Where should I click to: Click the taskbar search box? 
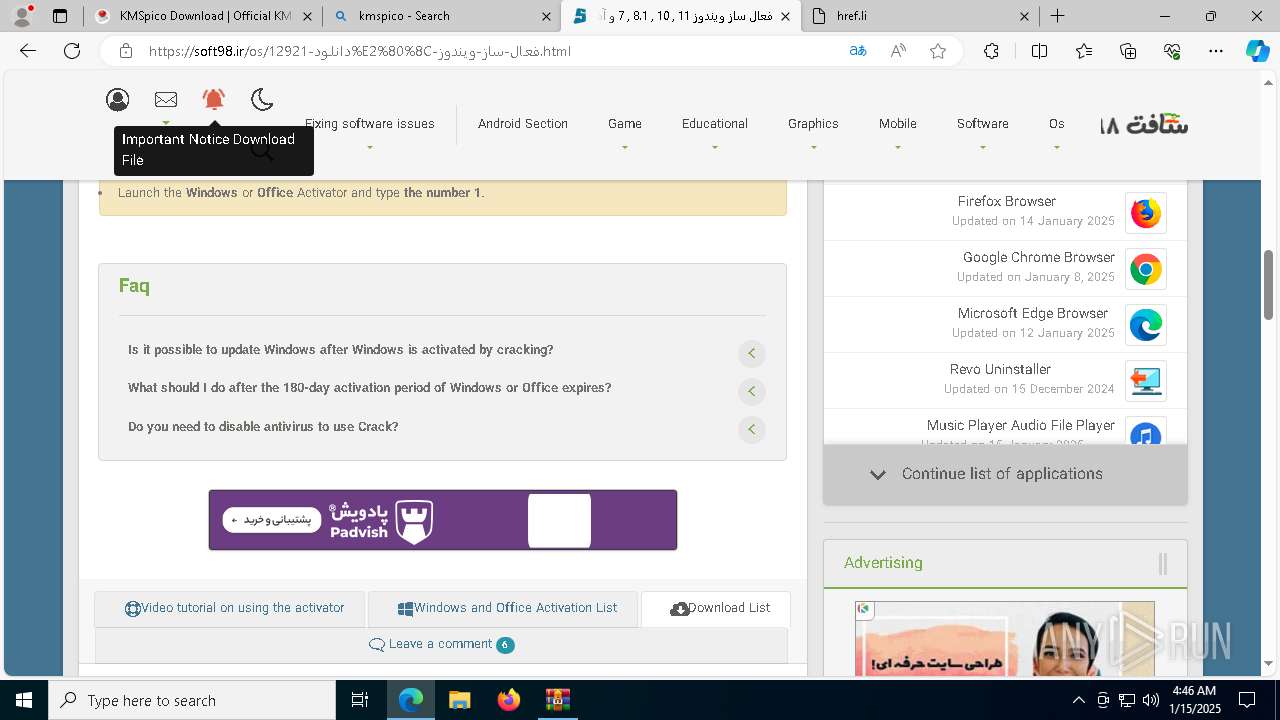click(192, 700)
